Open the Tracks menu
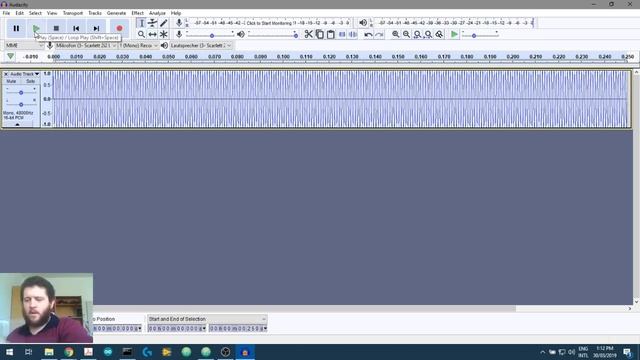 [x=95, y=13]
